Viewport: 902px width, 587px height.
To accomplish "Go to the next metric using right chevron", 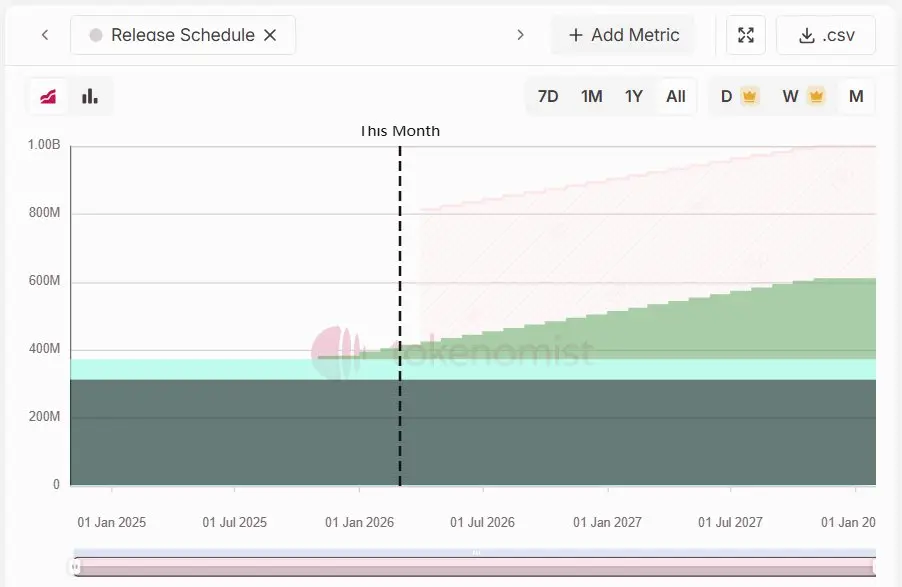I will (x=521, y=35).
